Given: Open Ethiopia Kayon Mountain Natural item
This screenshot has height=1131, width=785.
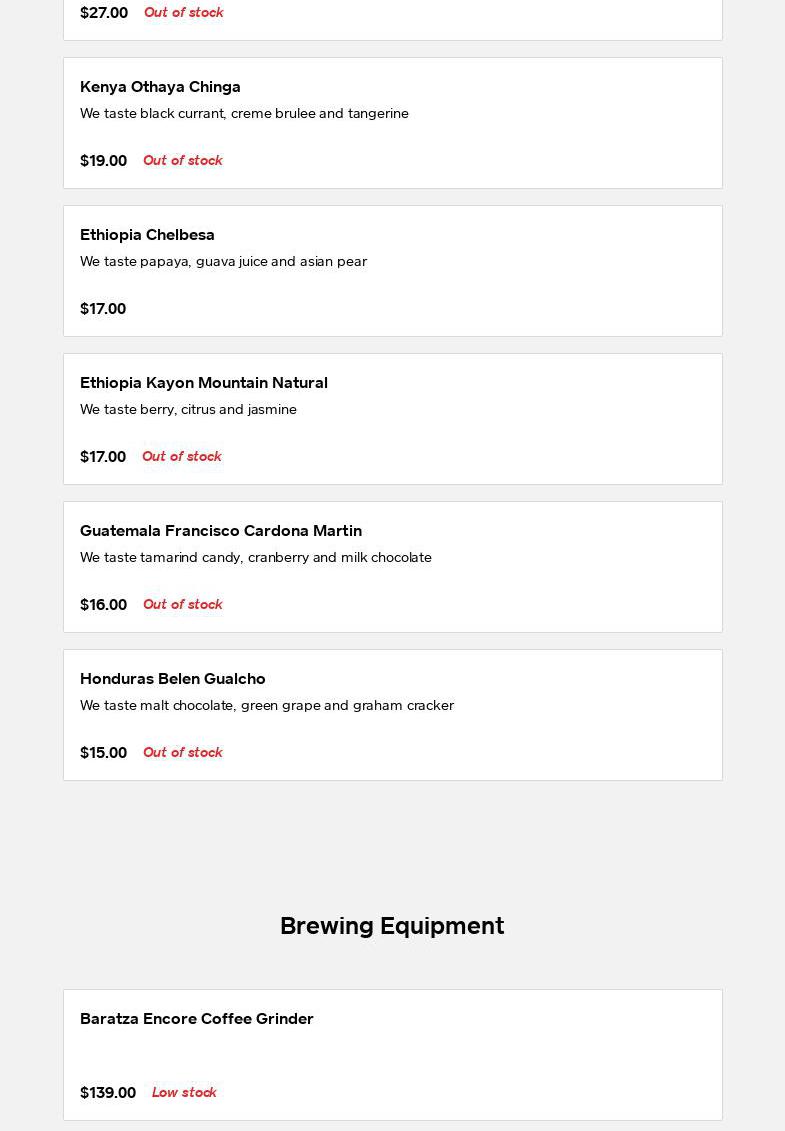Looking at the screenshot, I should click(x=392, y=419).
